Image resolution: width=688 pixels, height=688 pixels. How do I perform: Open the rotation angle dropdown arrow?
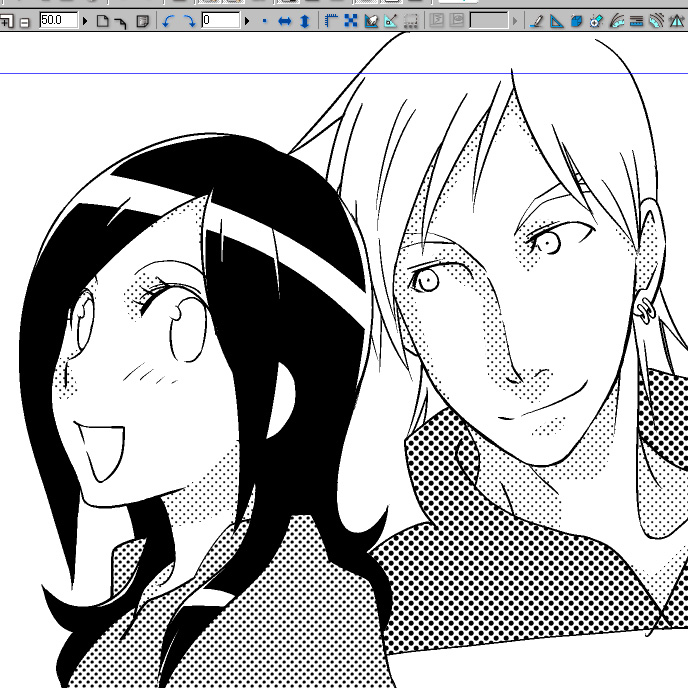[x=247, y=21]
